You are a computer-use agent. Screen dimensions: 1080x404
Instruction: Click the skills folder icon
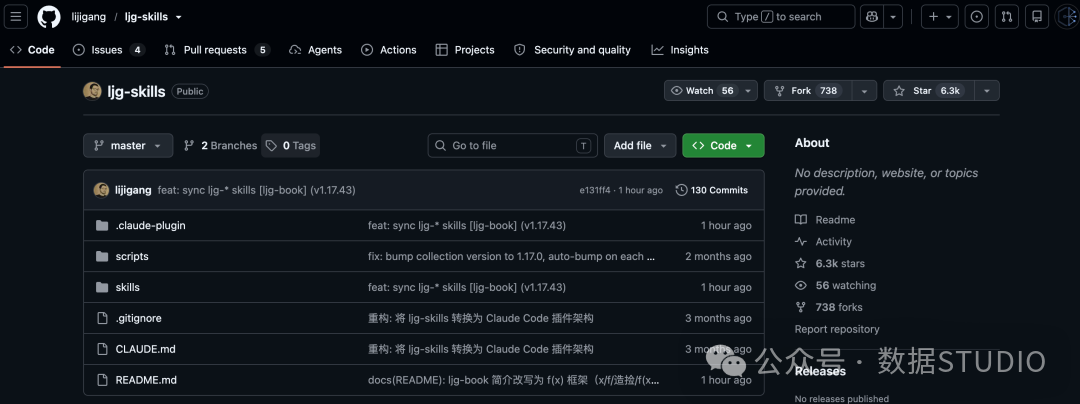102,287
